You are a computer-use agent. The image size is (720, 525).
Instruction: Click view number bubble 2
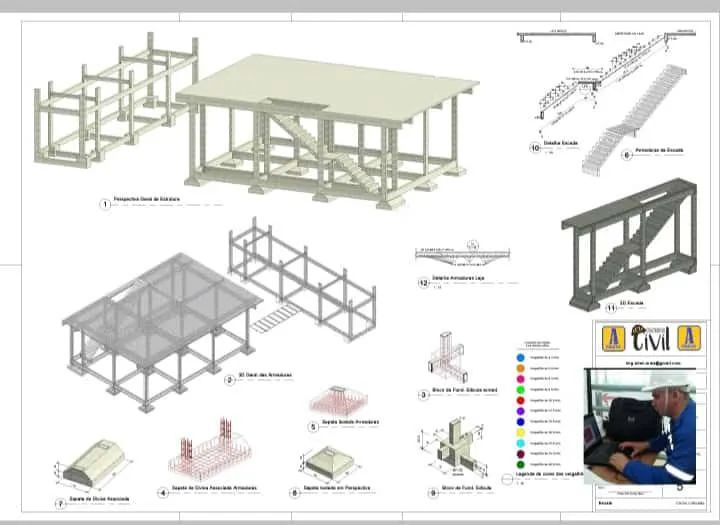pyautogui.click(x=230, y=380)
